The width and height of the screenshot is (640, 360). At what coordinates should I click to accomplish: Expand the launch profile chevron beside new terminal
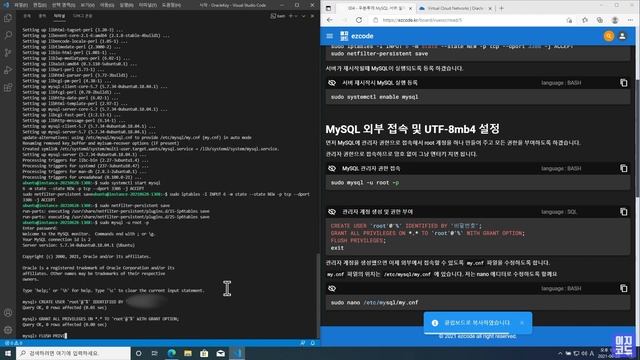tap(296, 16)
